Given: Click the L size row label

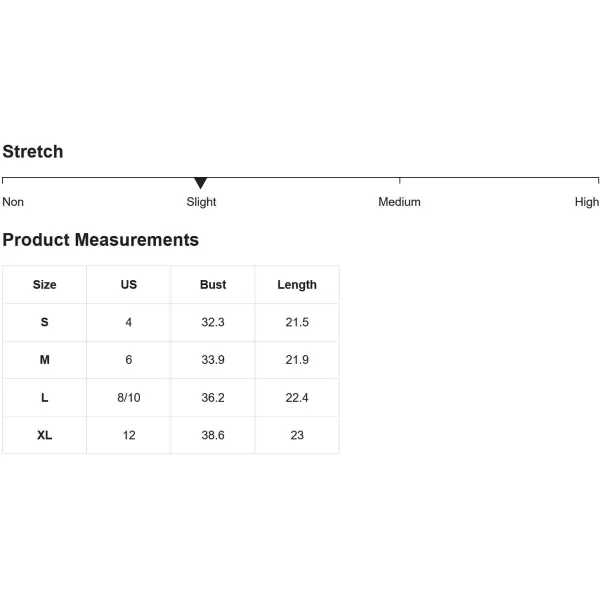Looking at the screenshot, I should [44, 398].
